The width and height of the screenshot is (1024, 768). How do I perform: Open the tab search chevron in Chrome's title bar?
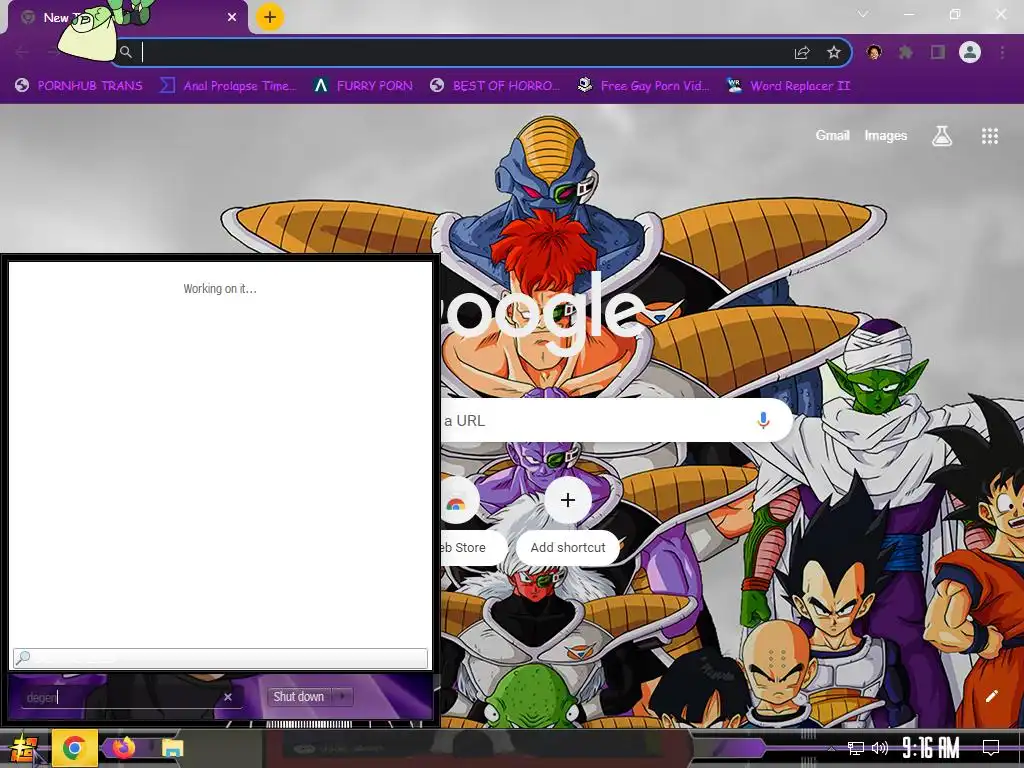(x=863, y=14)
